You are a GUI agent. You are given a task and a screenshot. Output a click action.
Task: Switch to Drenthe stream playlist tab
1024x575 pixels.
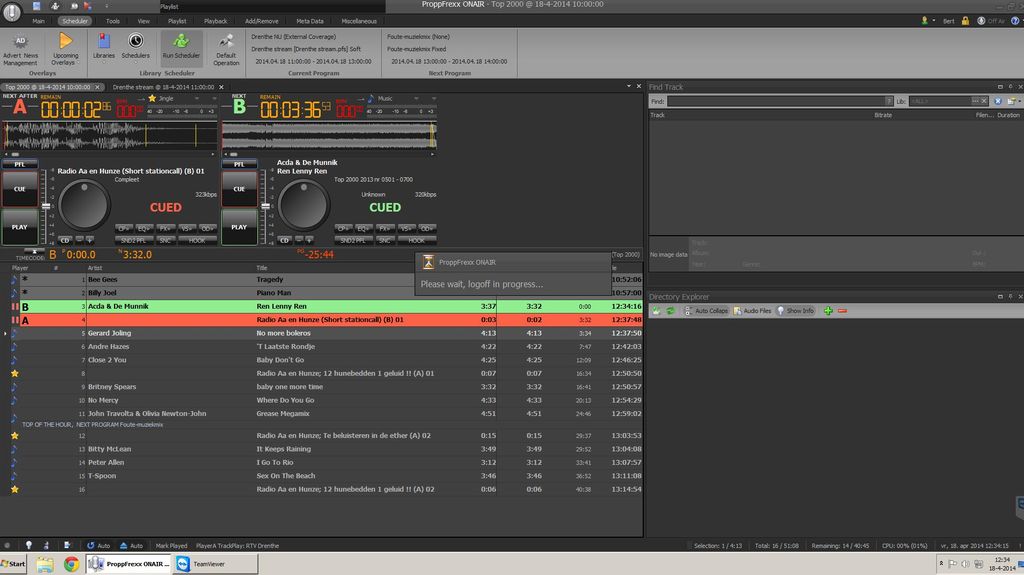pyautogui.click(x=163, y=87)
